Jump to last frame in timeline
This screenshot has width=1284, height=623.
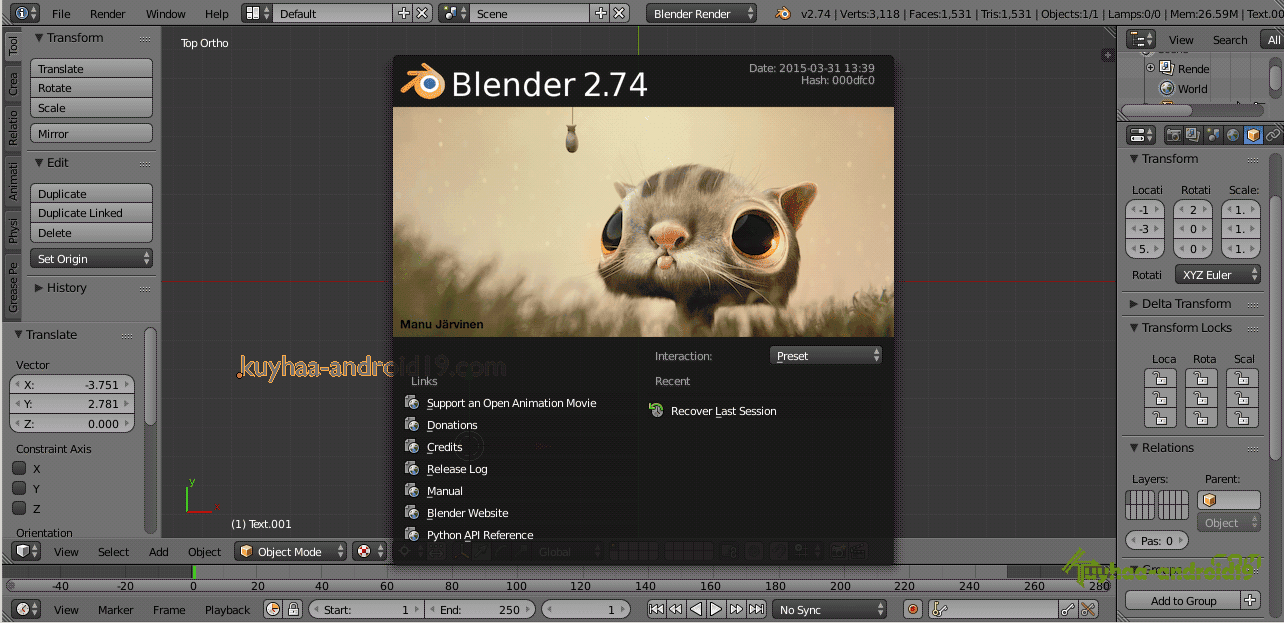(x=756, y=609)
